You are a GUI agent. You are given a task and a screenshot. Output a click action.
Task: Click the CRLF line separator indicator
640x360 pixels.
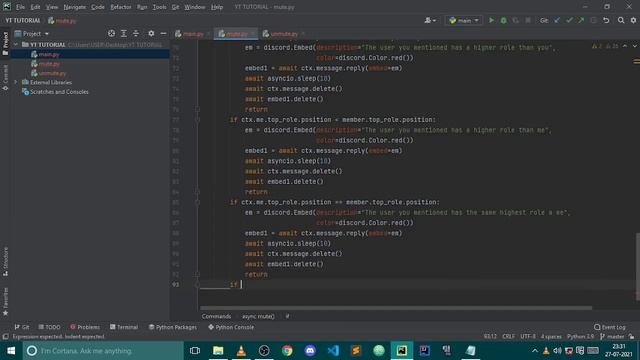508,336
